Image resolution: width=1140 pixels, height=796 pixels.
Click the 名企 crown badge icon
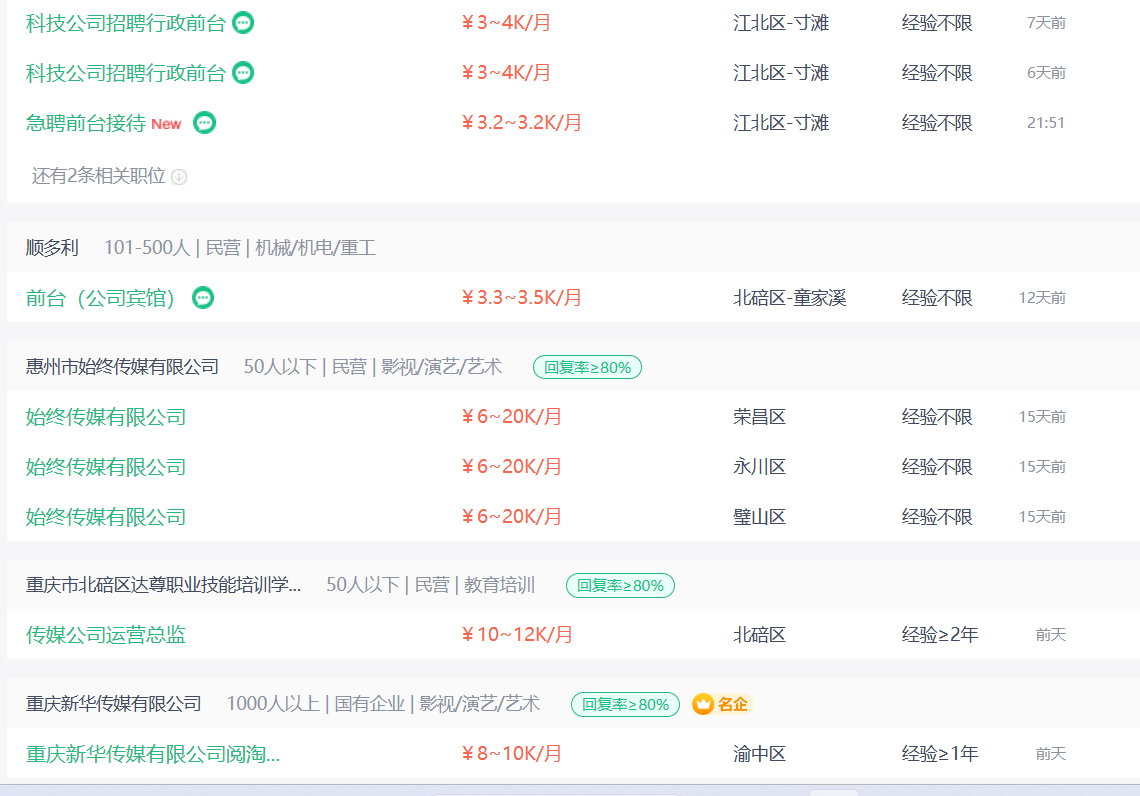click(702, 704)
